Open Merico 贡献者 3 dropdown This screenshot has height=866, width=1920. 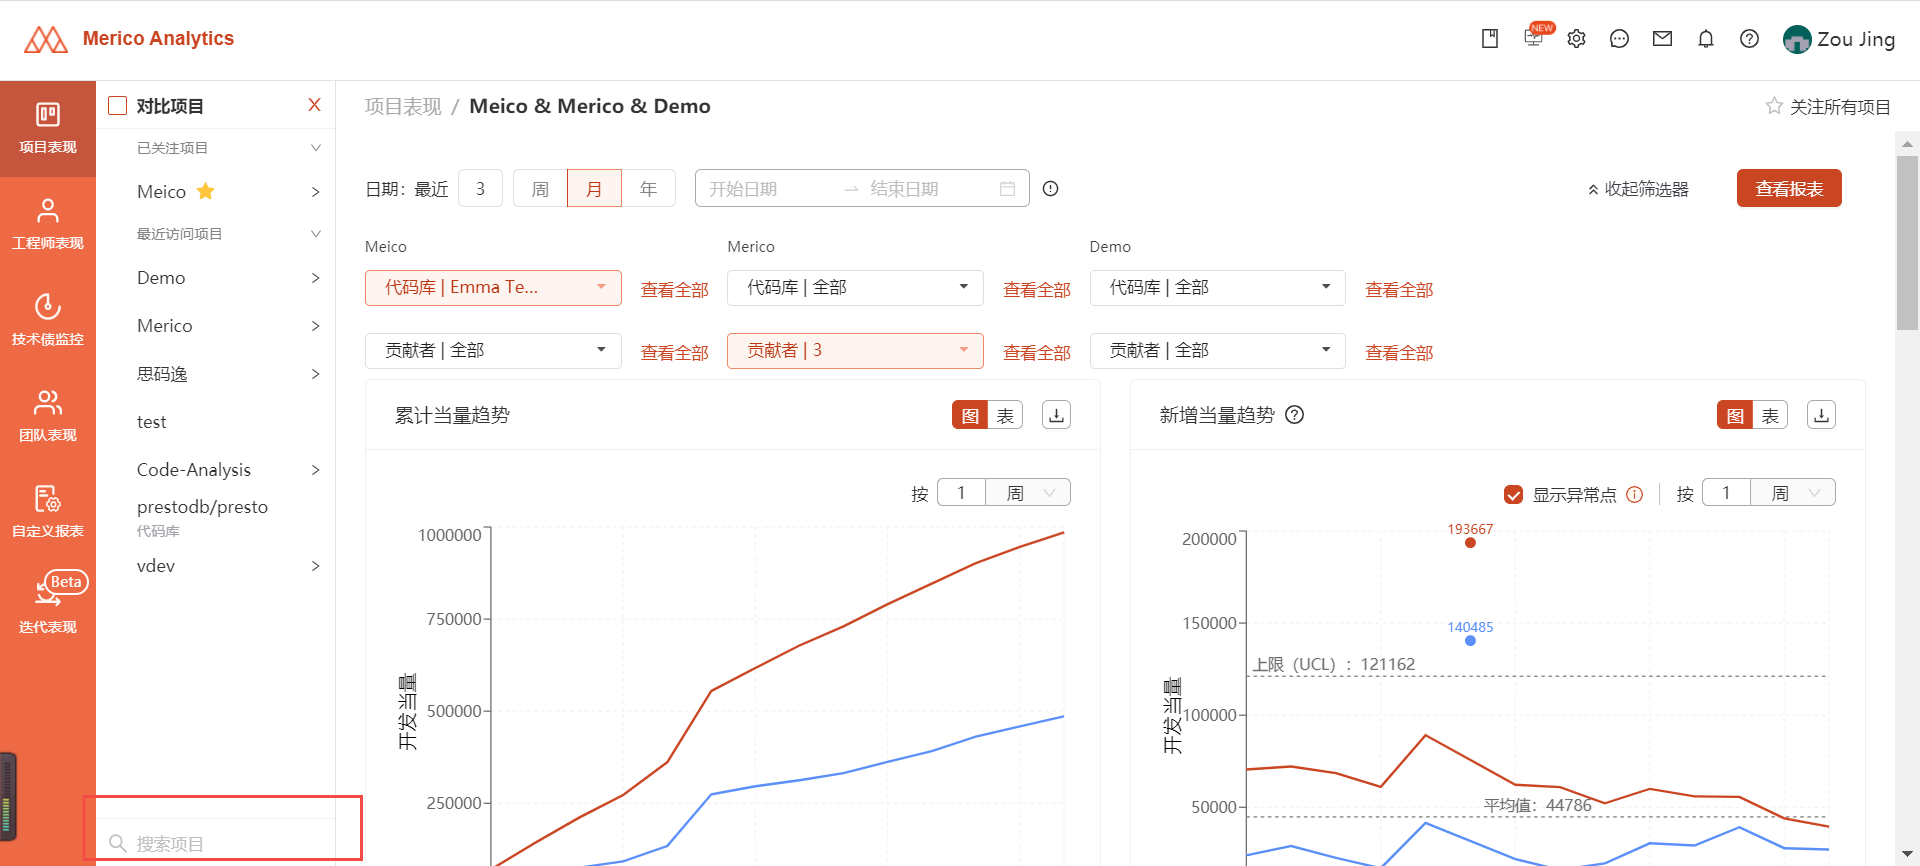855,351
